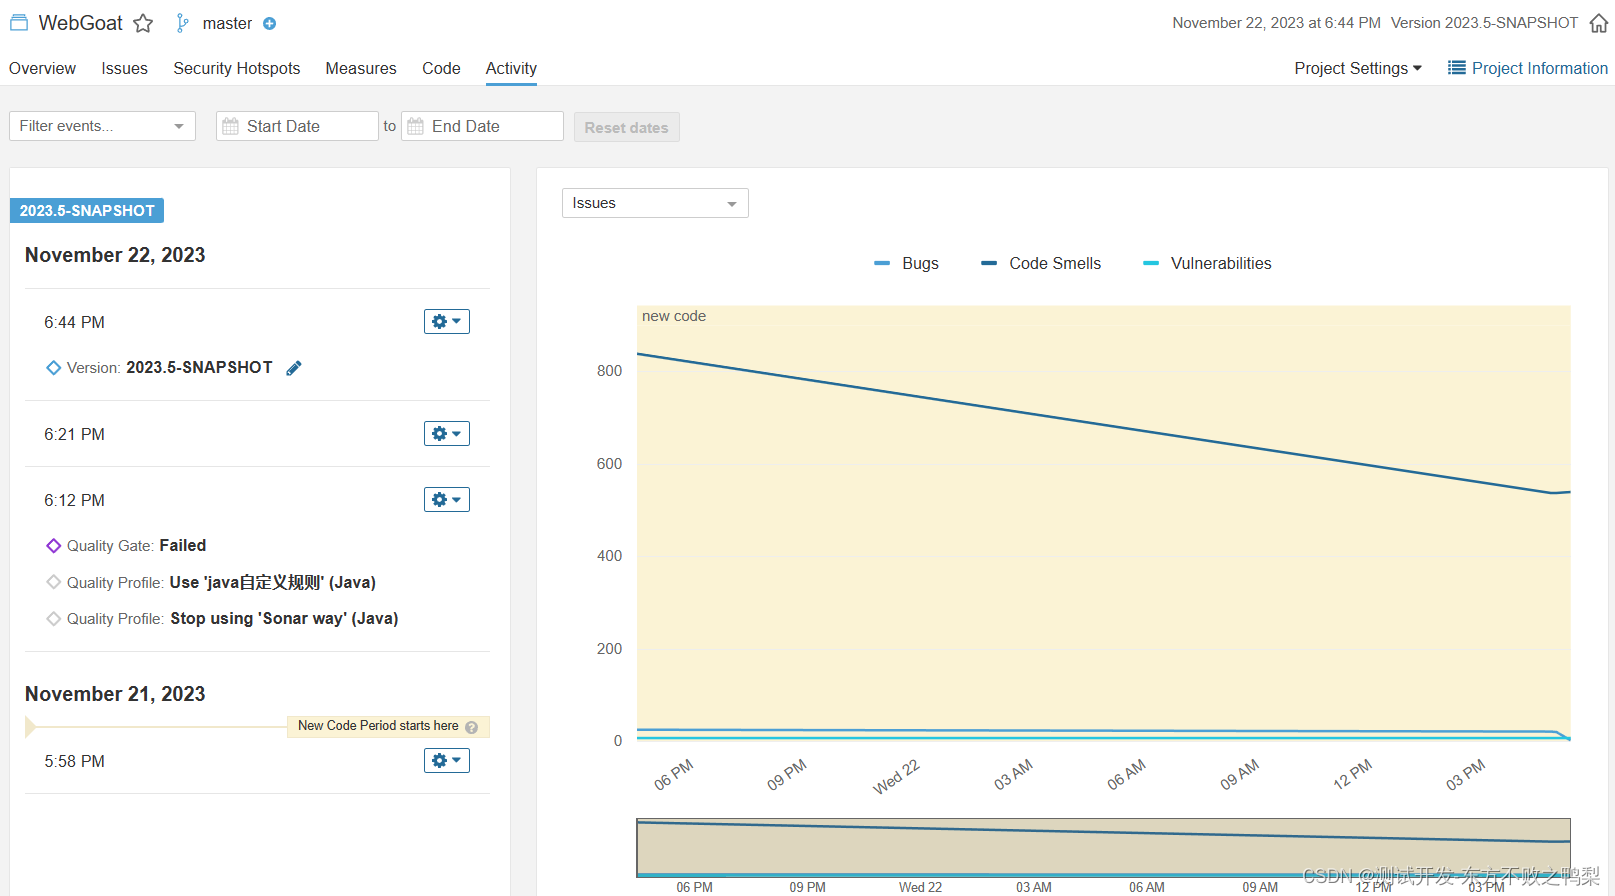Open gear menu for 6:44 PM analysis
The height and width of the screenshot is (896, 1615).
(x=447, y=321)
